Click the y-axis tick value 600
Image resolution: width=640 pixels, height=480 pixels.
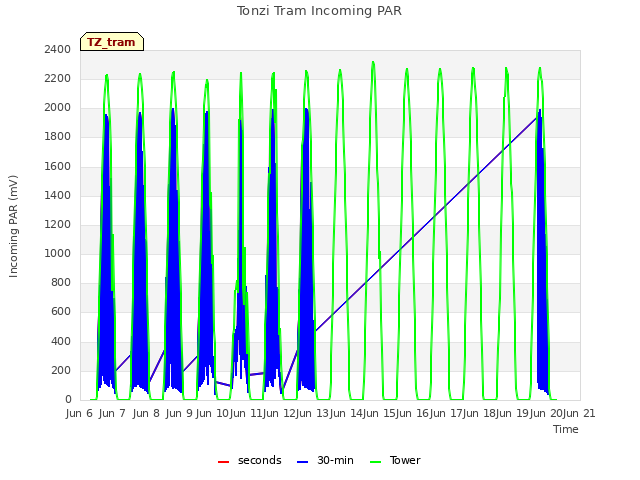click(x=61, y=312)
